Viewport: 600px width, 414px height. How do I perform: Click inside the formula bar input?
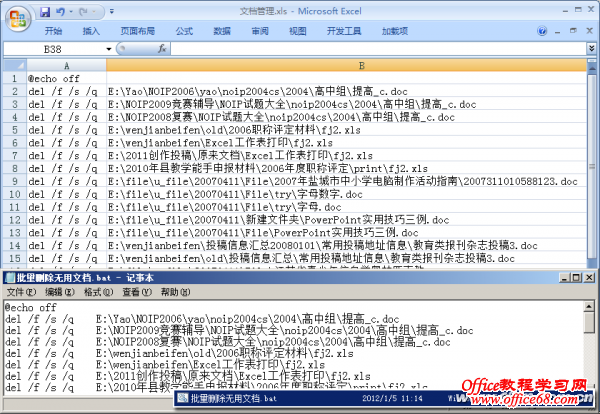[378, 49]
